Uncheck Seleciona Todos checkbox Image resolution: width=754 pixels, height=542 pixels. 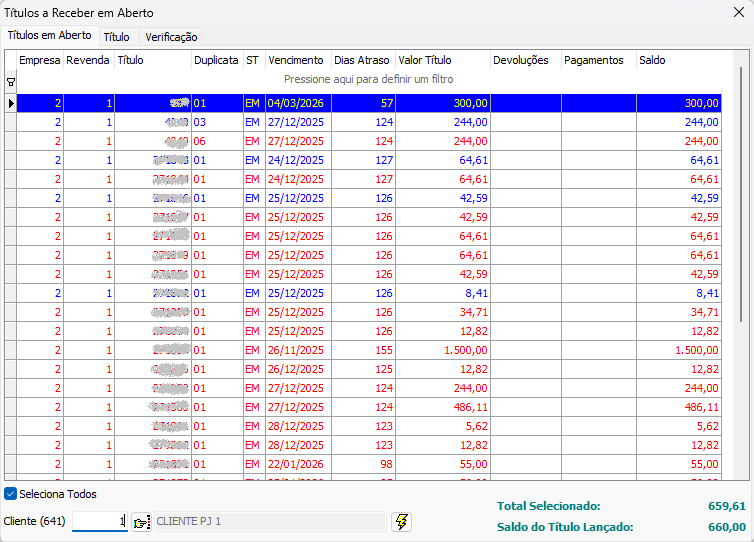click(x=10, y=493)
